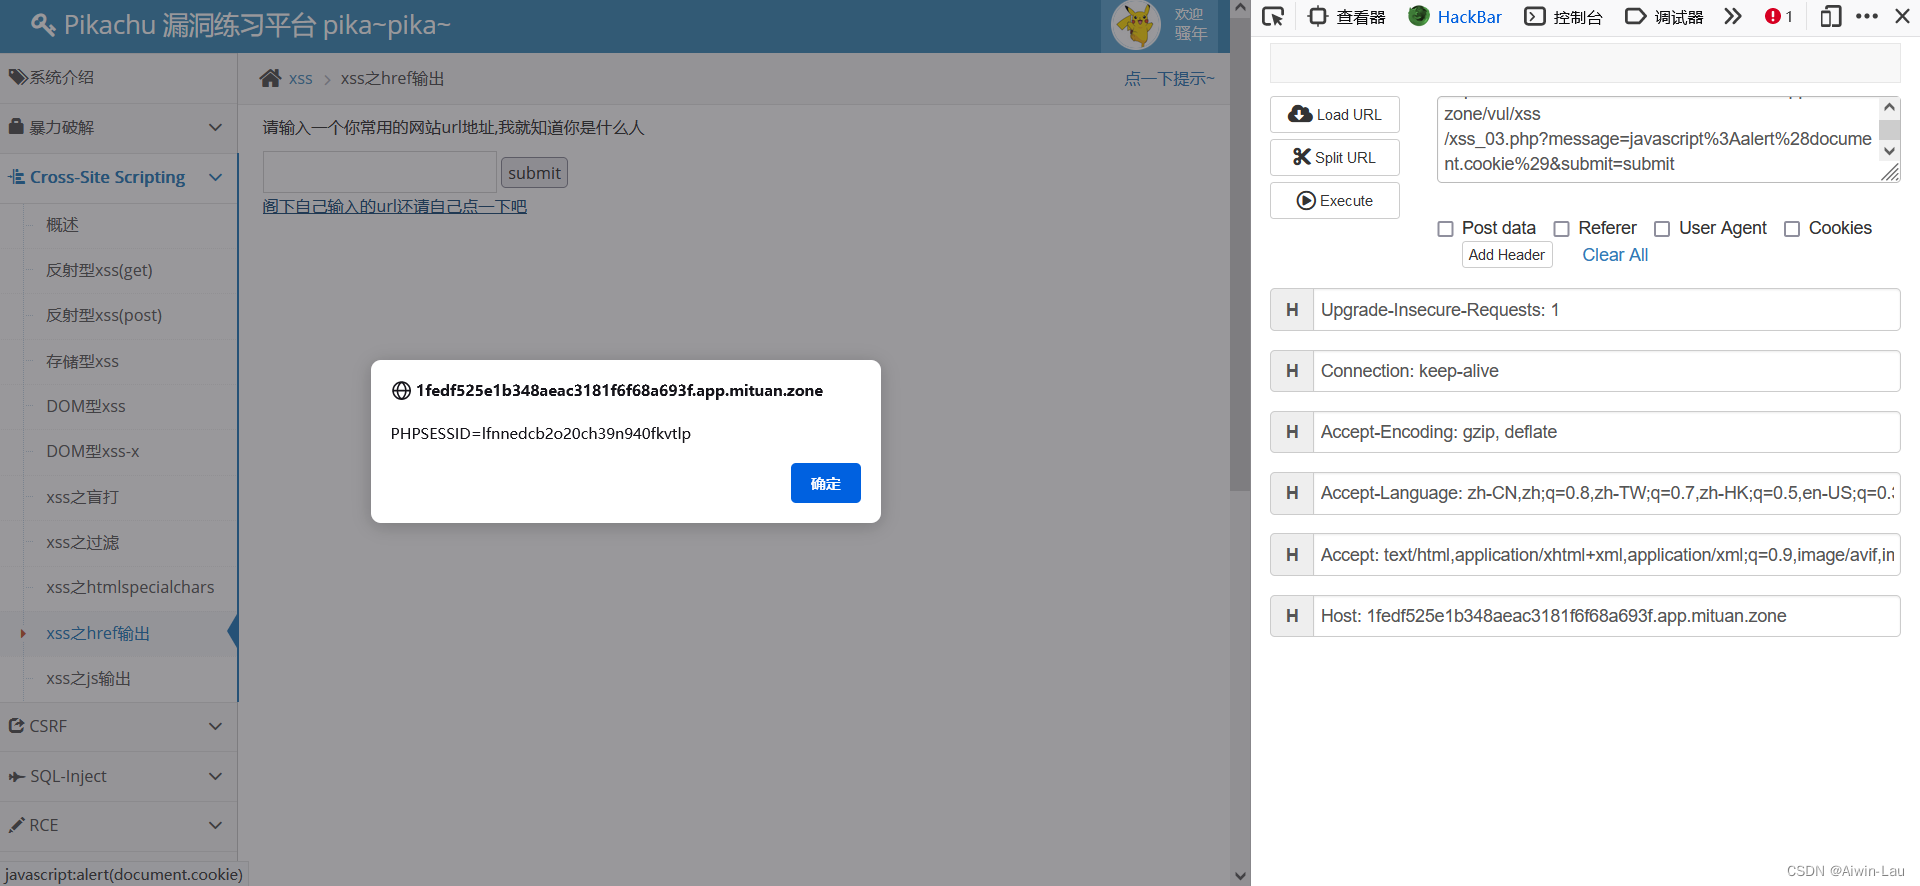Image resolution: width=1920 pixels, height=886 pixels.
Task: Show more devtools tabs via double chevron
Action: (x=1733, y=16)
